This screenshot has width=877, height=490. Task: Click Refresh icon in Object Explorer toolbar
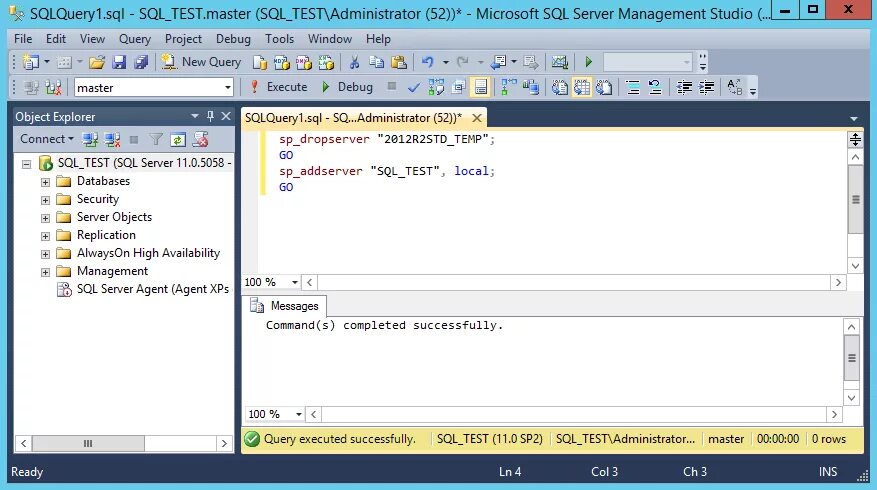coord(178,139)
